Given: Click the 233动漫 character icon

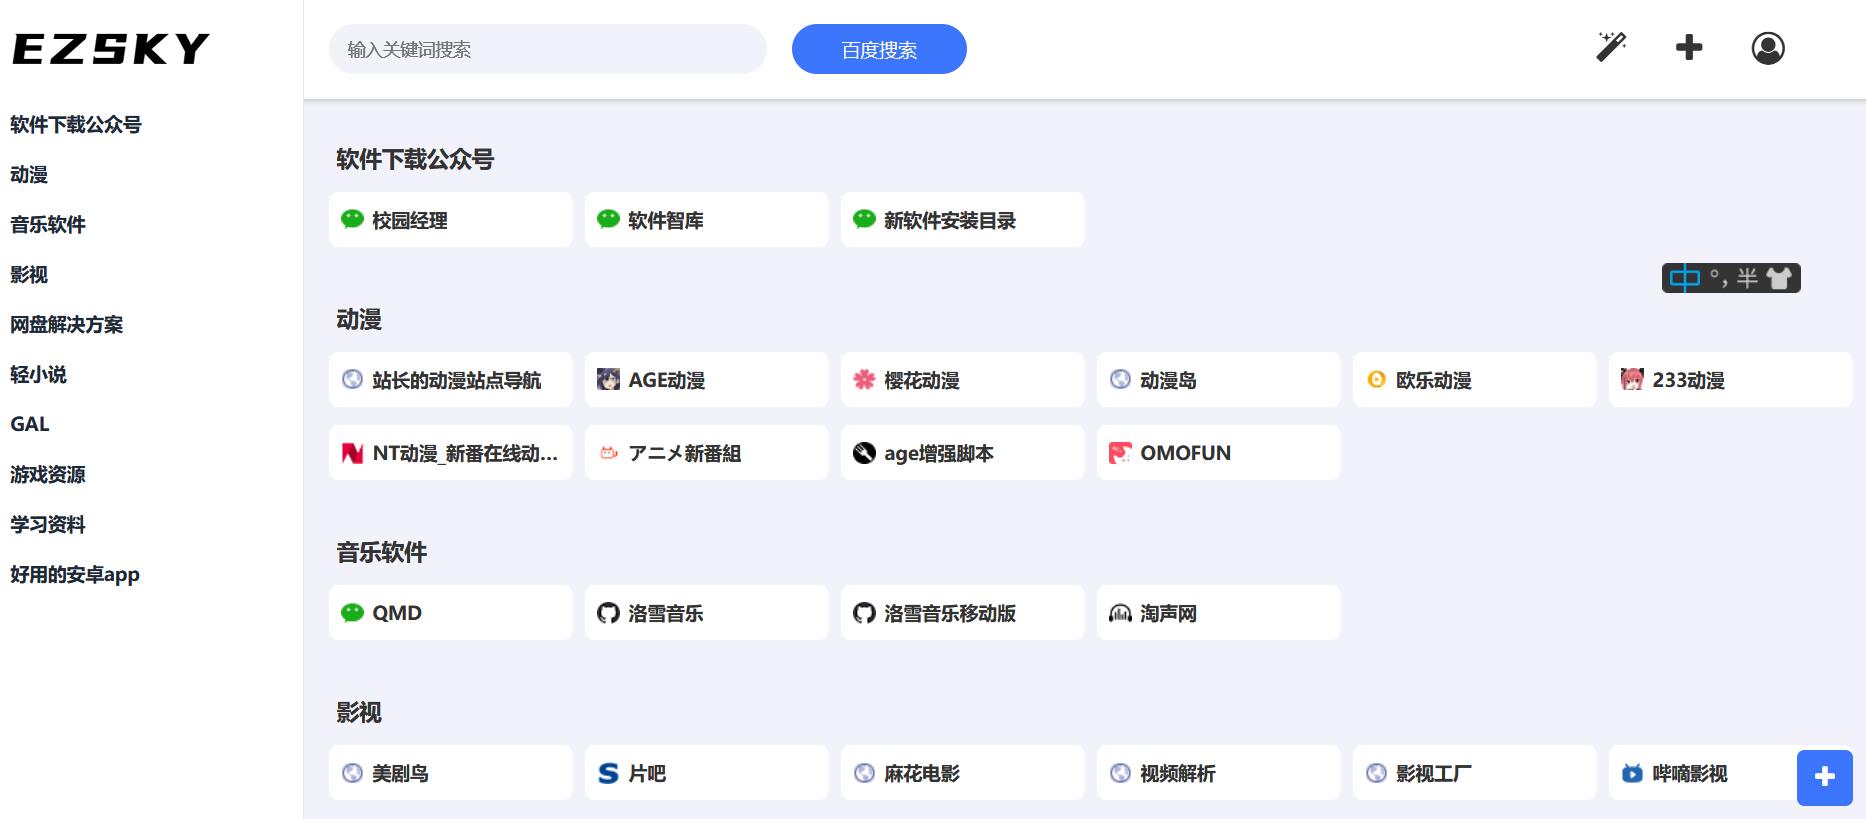Looking at the screenshot, I should coord(1632,379).
